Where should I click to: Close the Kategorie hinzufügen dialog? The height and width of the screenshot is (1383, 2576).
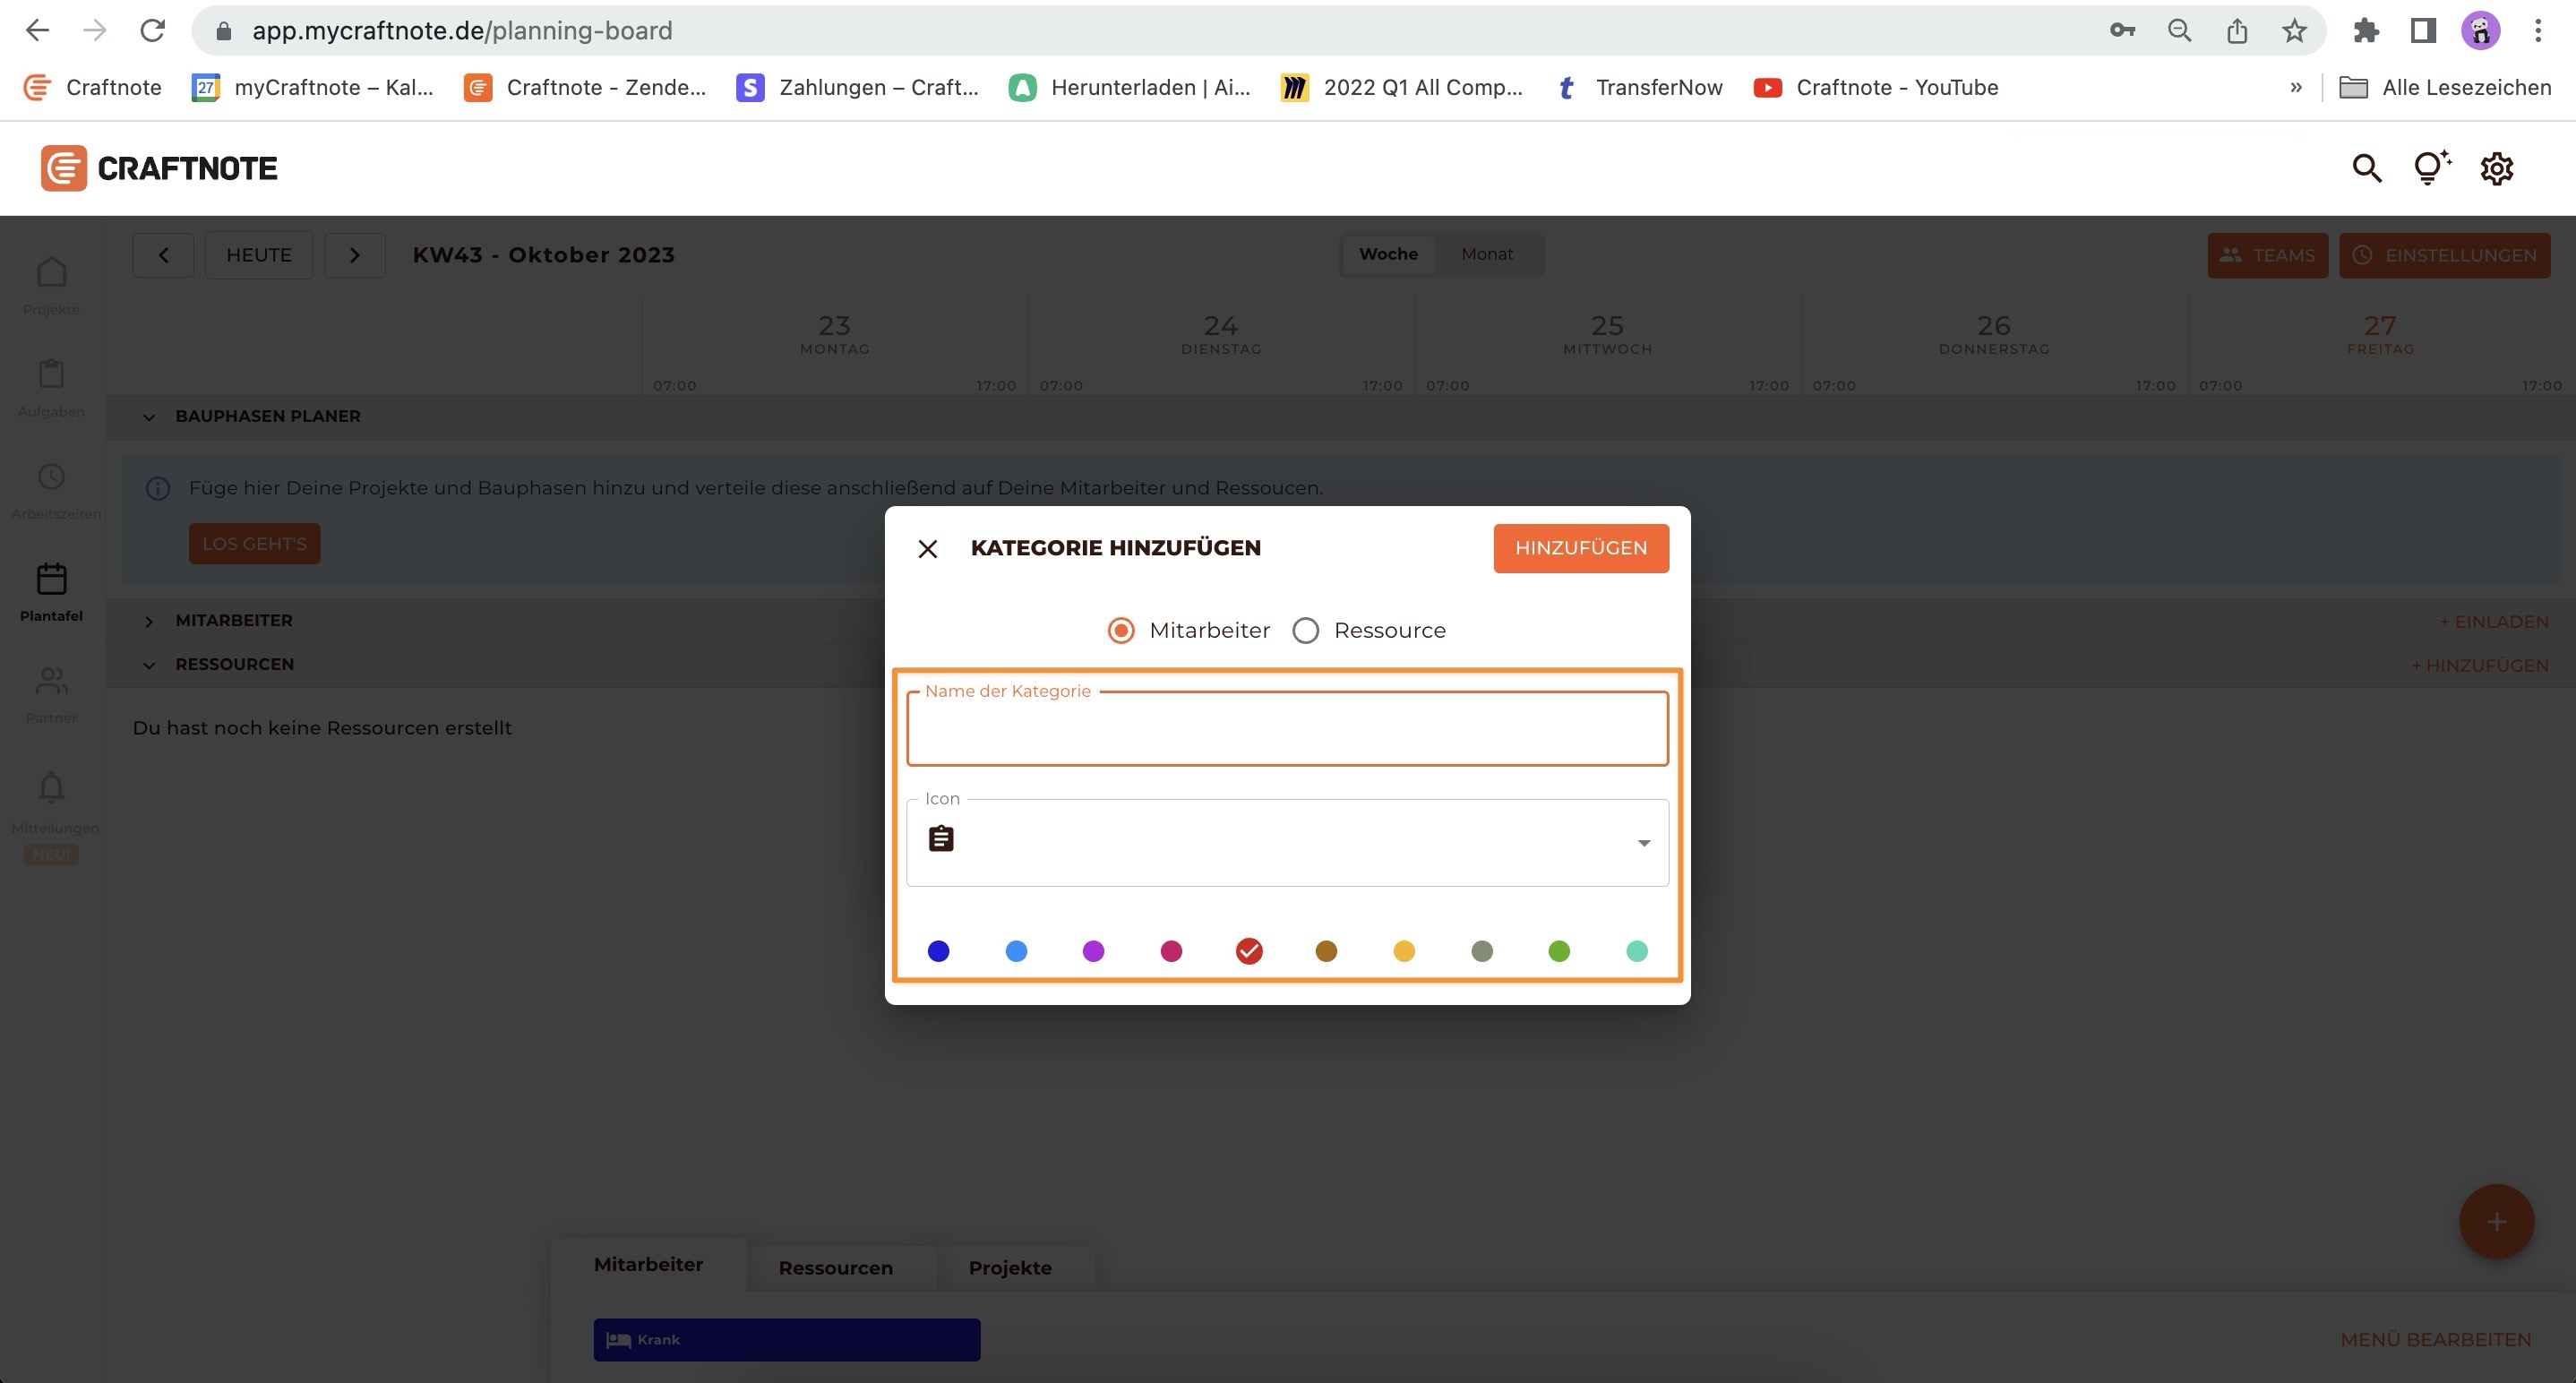(x=928, y=549)
